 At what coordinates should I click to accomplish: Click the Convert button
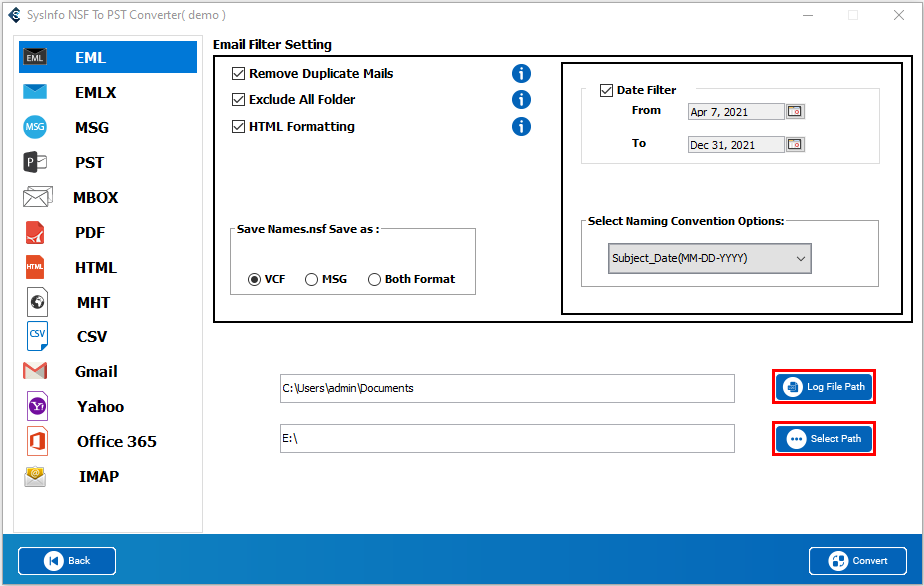click(858, 561)
